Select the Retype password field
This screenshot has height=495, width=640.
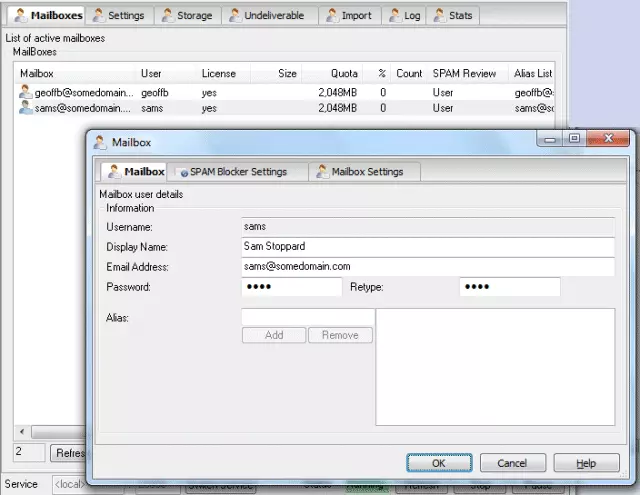(x=509, y=288)
